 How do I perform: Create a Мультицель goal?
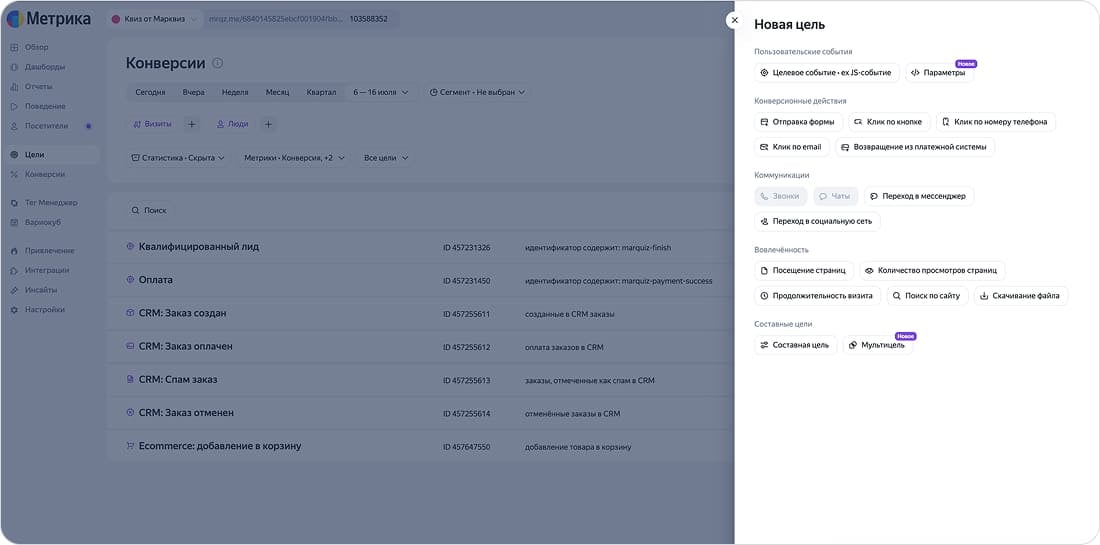878,344
